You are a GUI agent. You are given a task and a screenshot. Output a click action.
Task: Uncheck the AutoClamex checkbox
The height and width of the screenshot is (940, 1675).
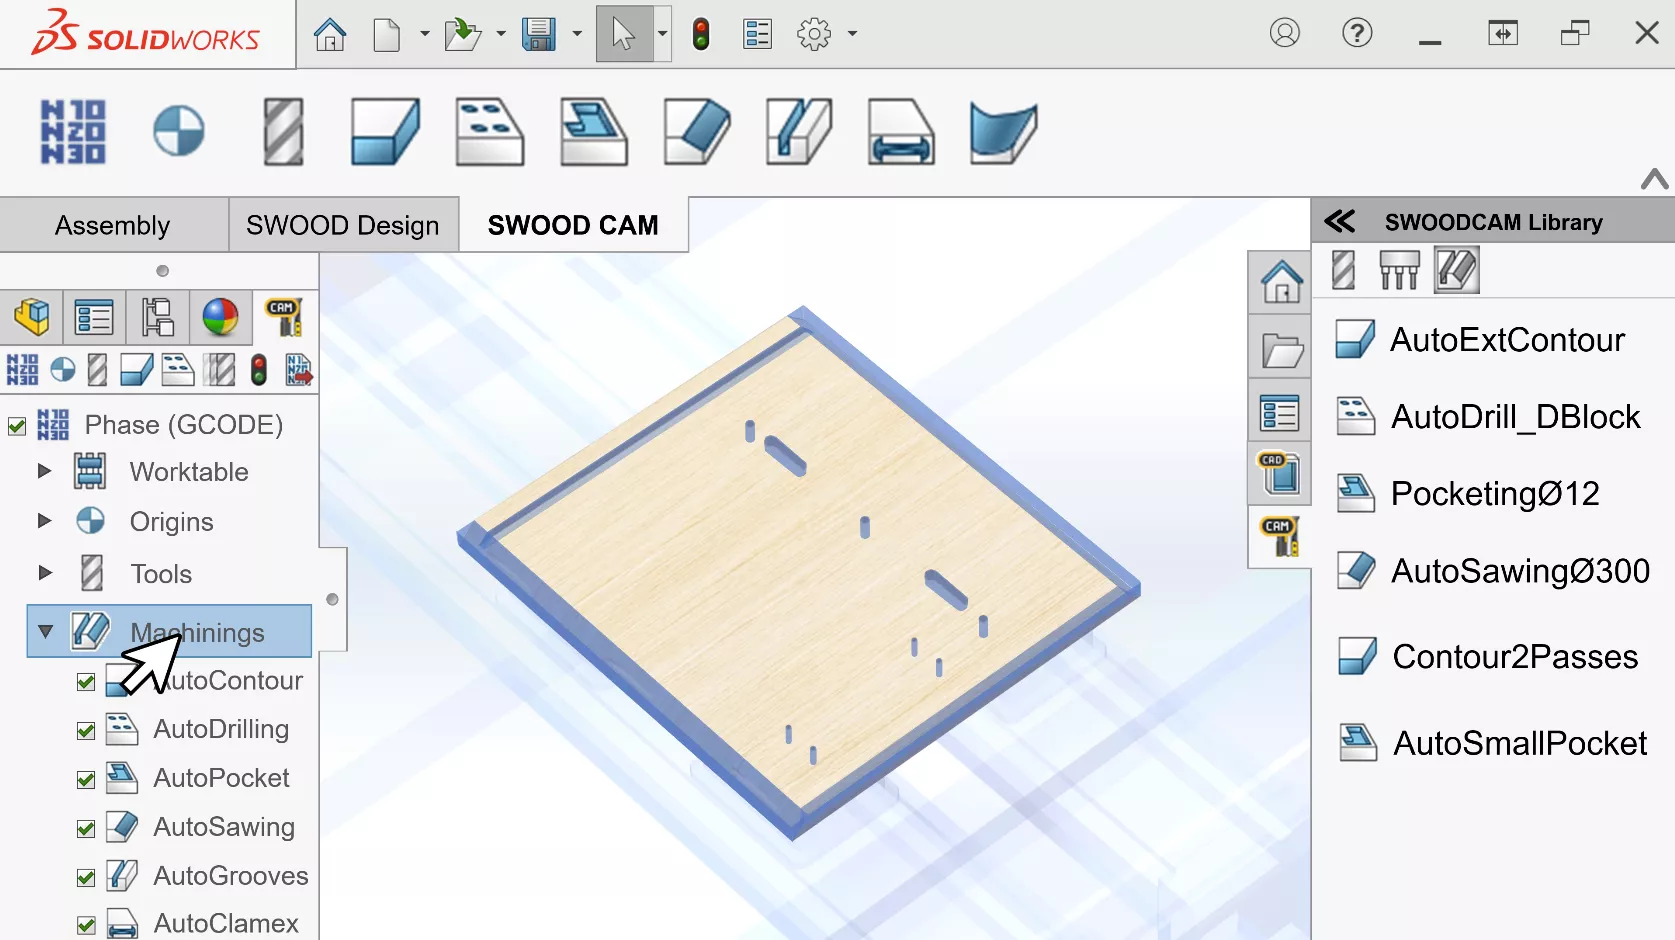point(86,925)
